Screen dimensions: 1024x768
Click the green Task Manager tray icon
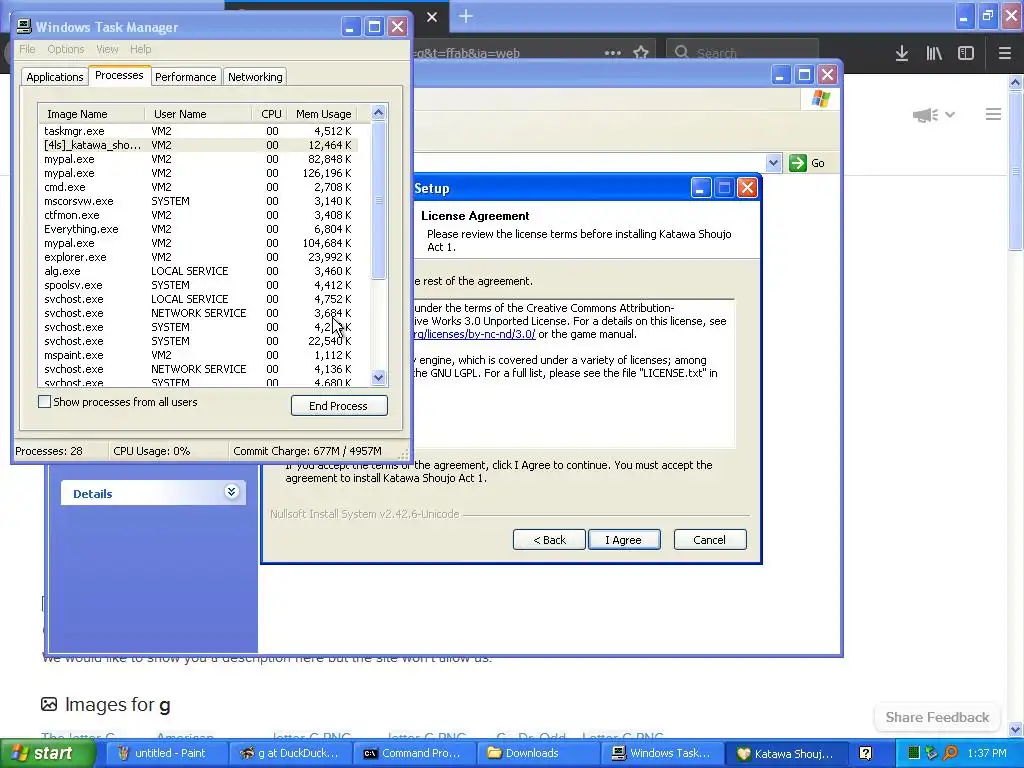(914, 753)
